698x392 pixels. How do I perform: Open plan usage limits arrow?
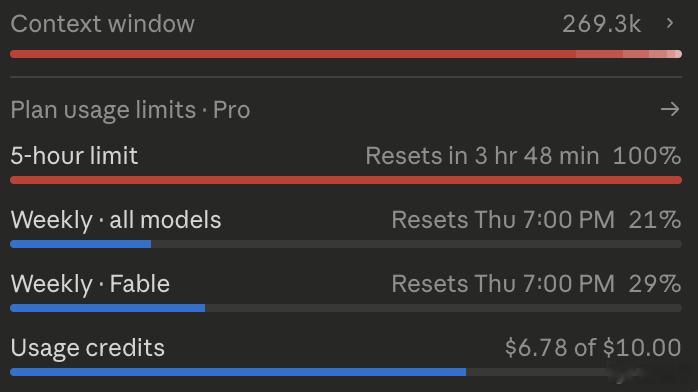click(670, 109)
